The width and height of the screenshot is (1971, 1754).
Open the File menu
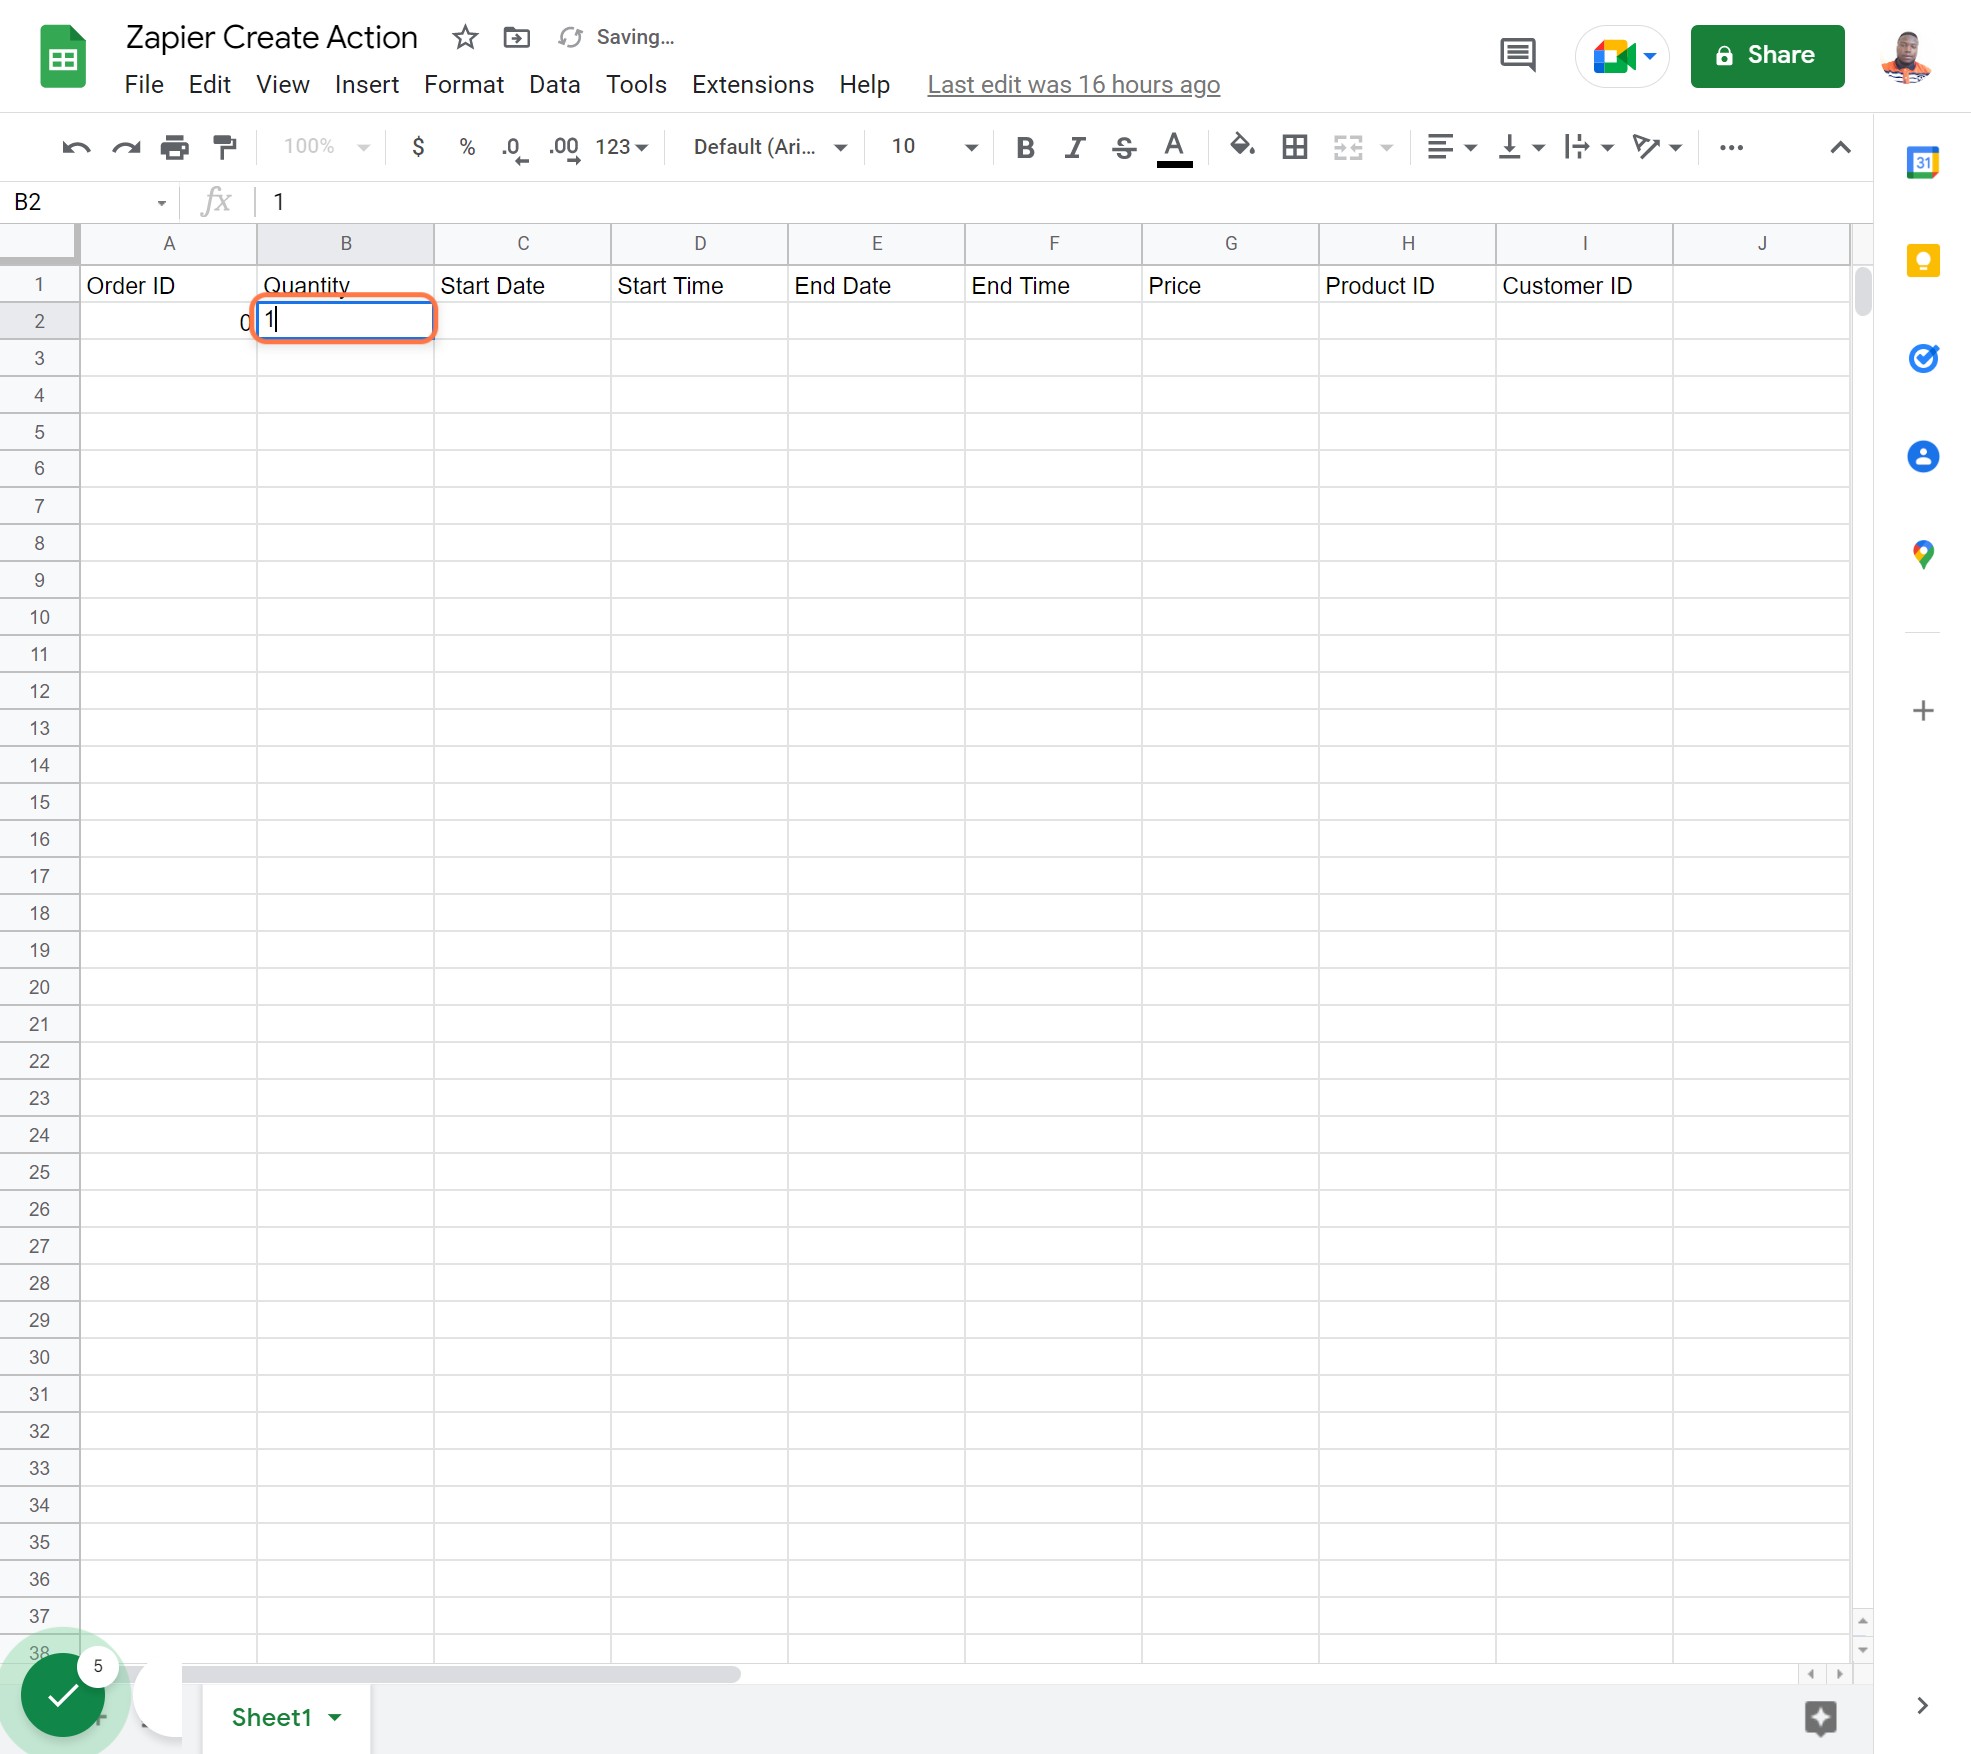[x=144, y=85]
